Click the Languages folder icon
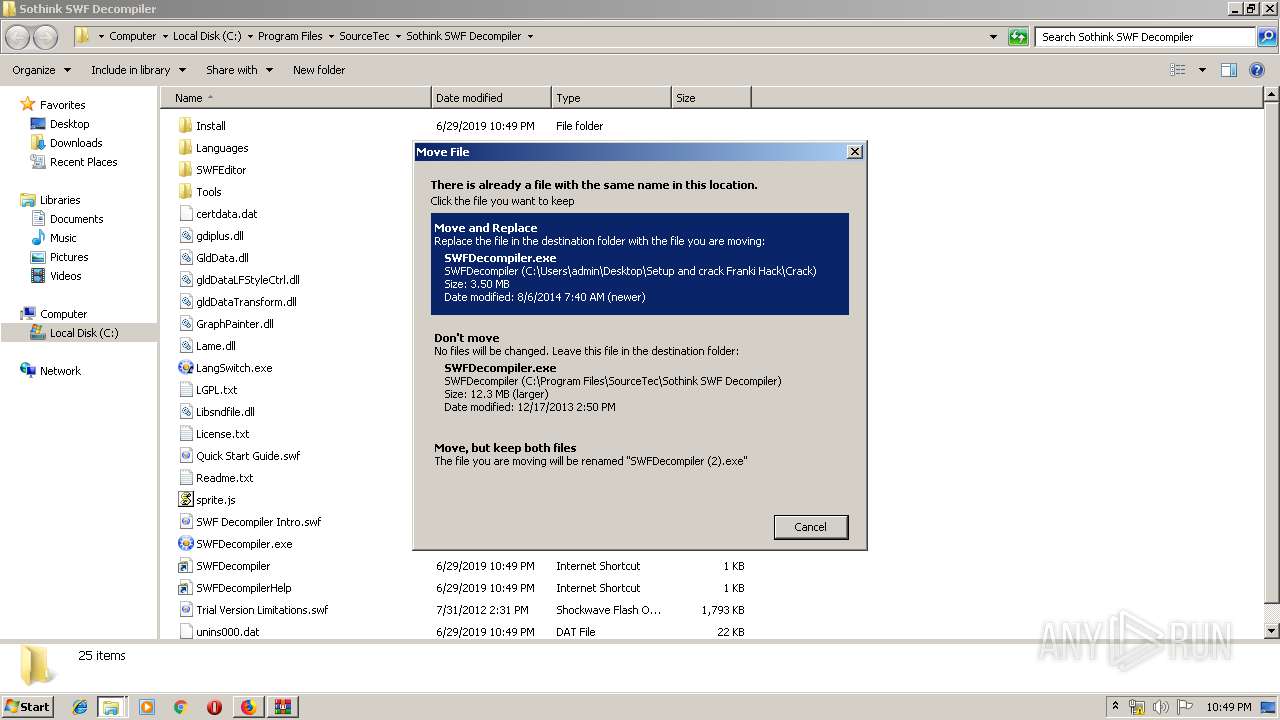Screen dimensions: 1280x720 [x=185, y=148]
